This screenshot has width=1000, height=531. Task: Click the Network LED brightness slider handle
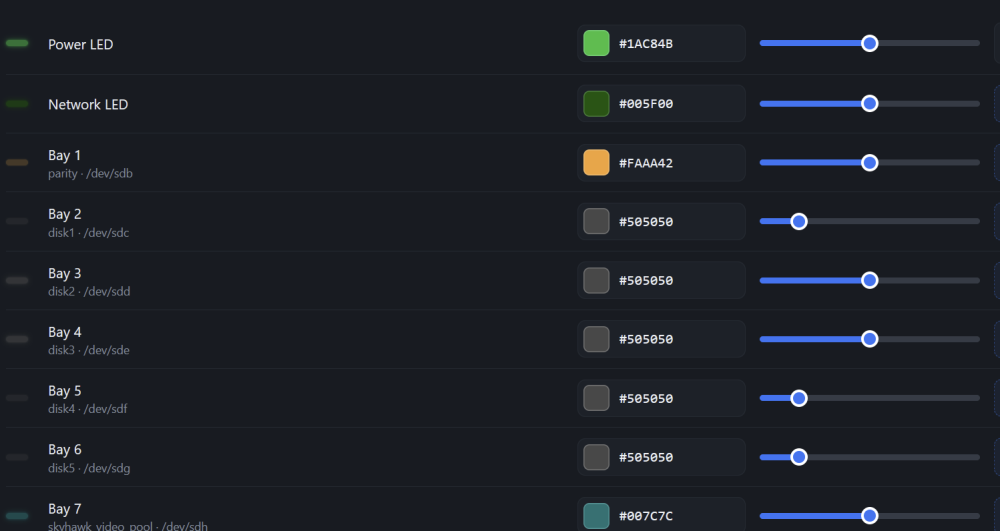point(869,103)
